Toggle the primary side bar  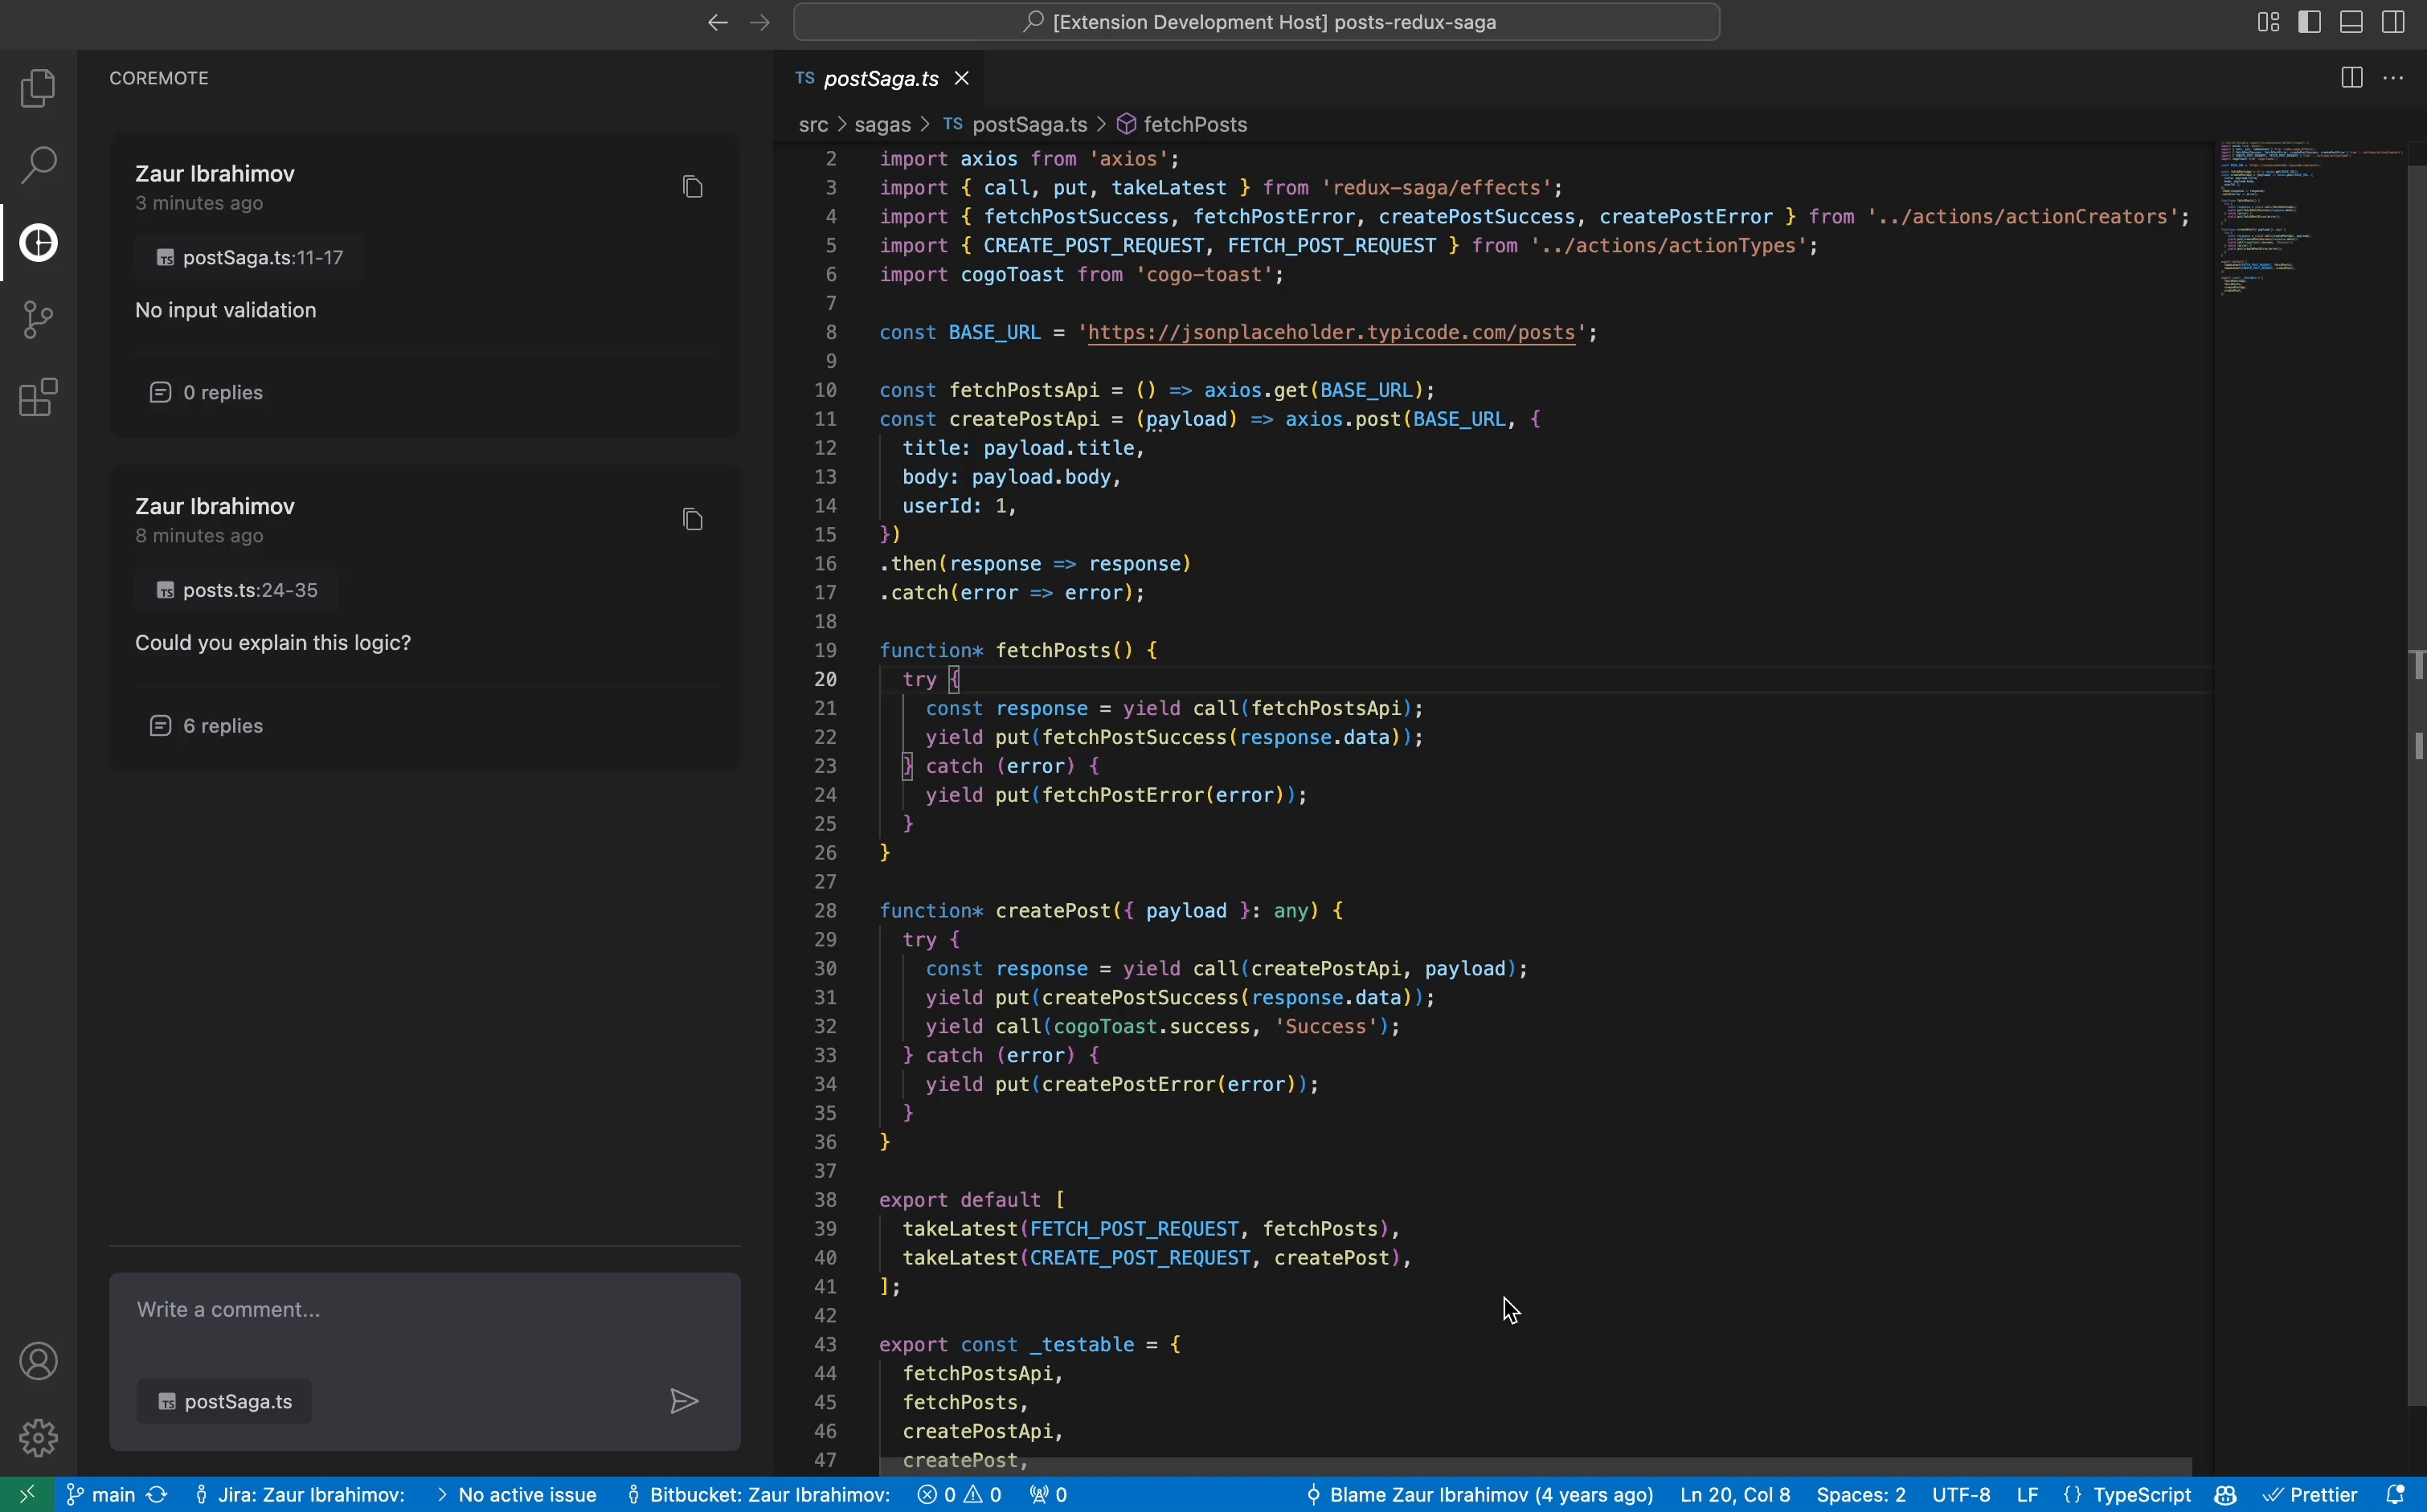pos(2310,22)
